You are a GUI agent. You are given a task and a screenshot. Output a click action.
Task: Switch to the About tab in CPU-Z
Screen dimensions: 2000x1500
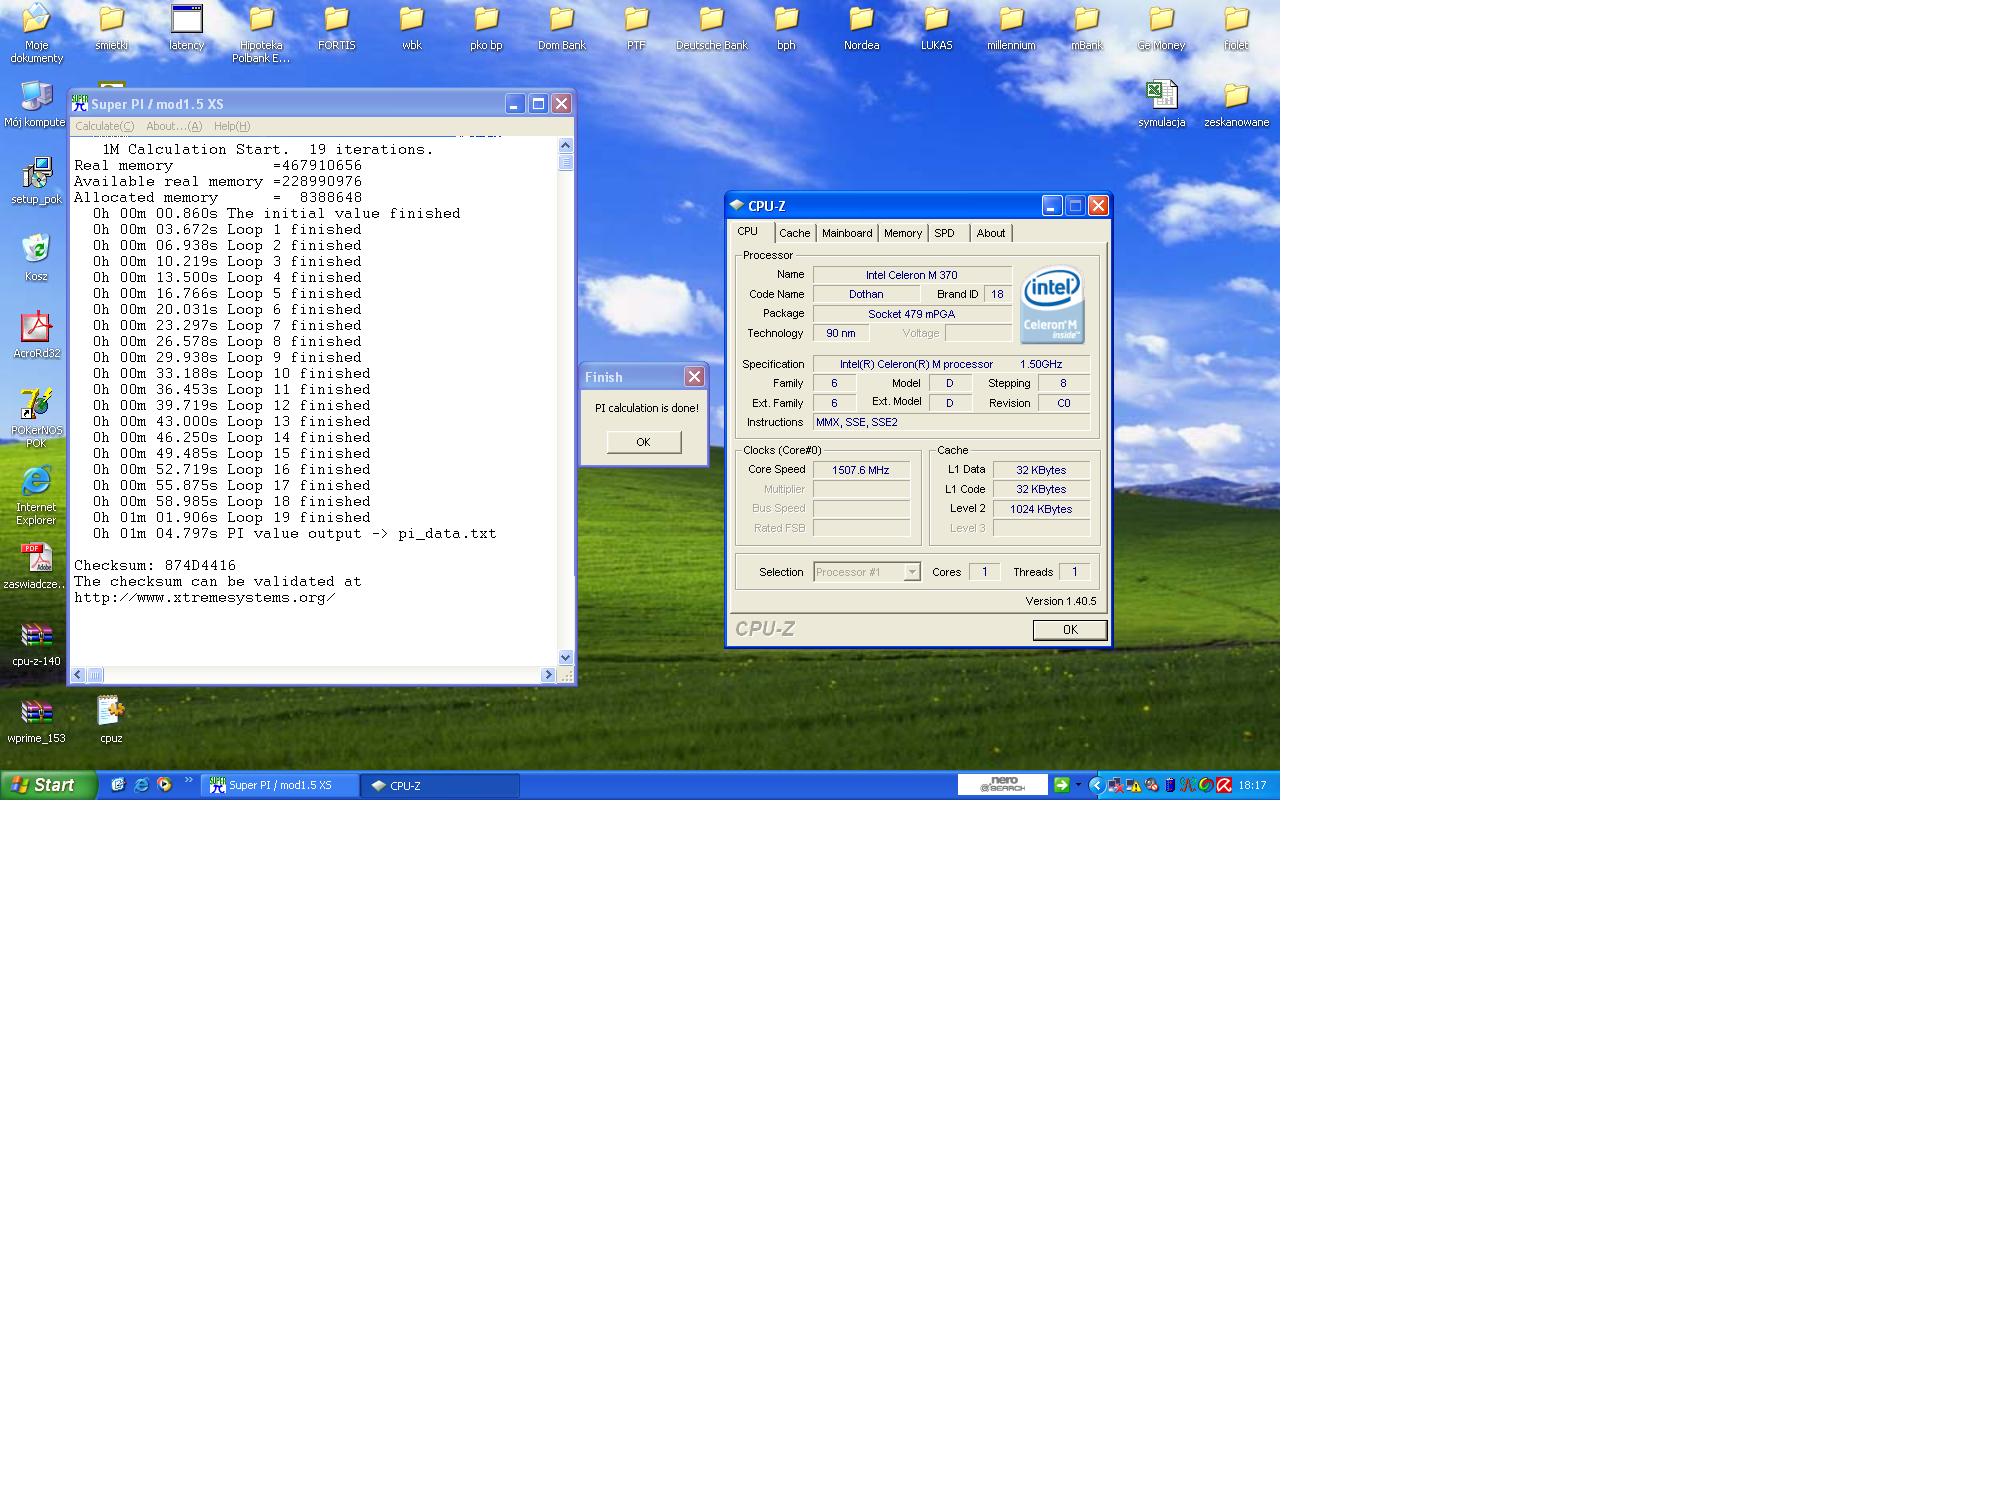(991, 233)
